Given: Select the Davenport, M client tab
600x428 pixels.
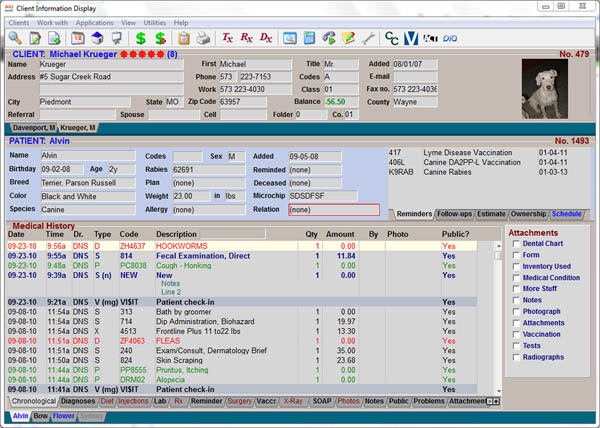Looking at the screenshot, I should pos(34,127).
